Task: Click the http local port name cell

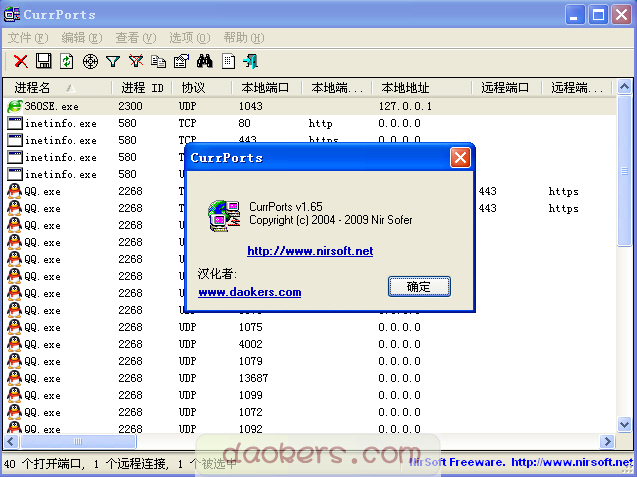Action: point(320,124)
